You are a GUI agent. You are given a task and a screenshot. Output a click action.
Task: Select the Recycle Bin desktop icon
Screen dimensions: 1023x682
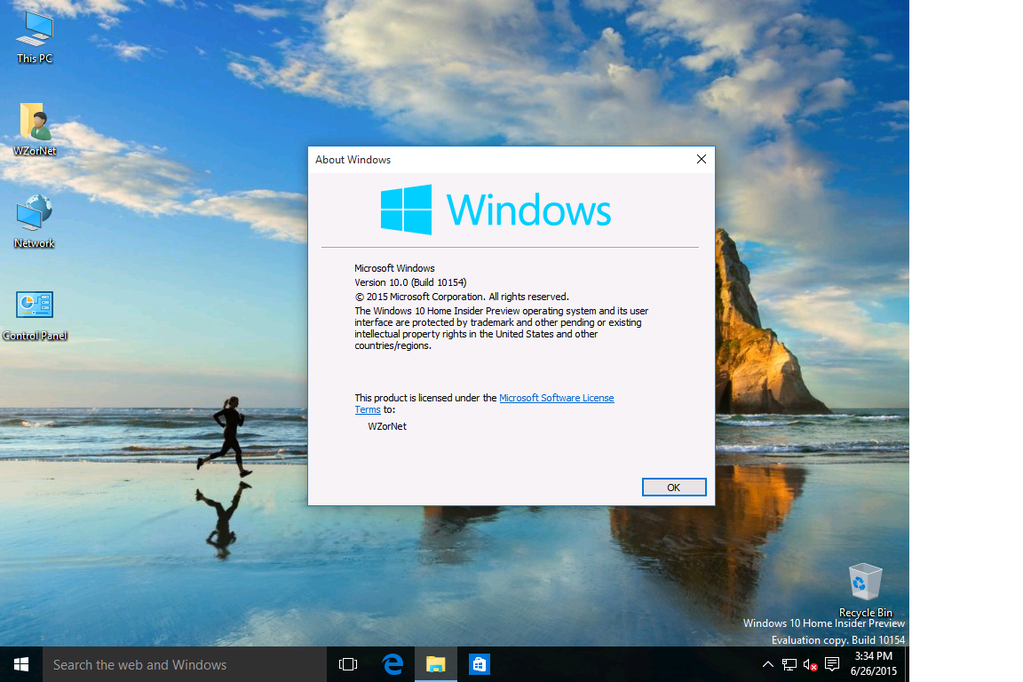click(x=865, y=590)
